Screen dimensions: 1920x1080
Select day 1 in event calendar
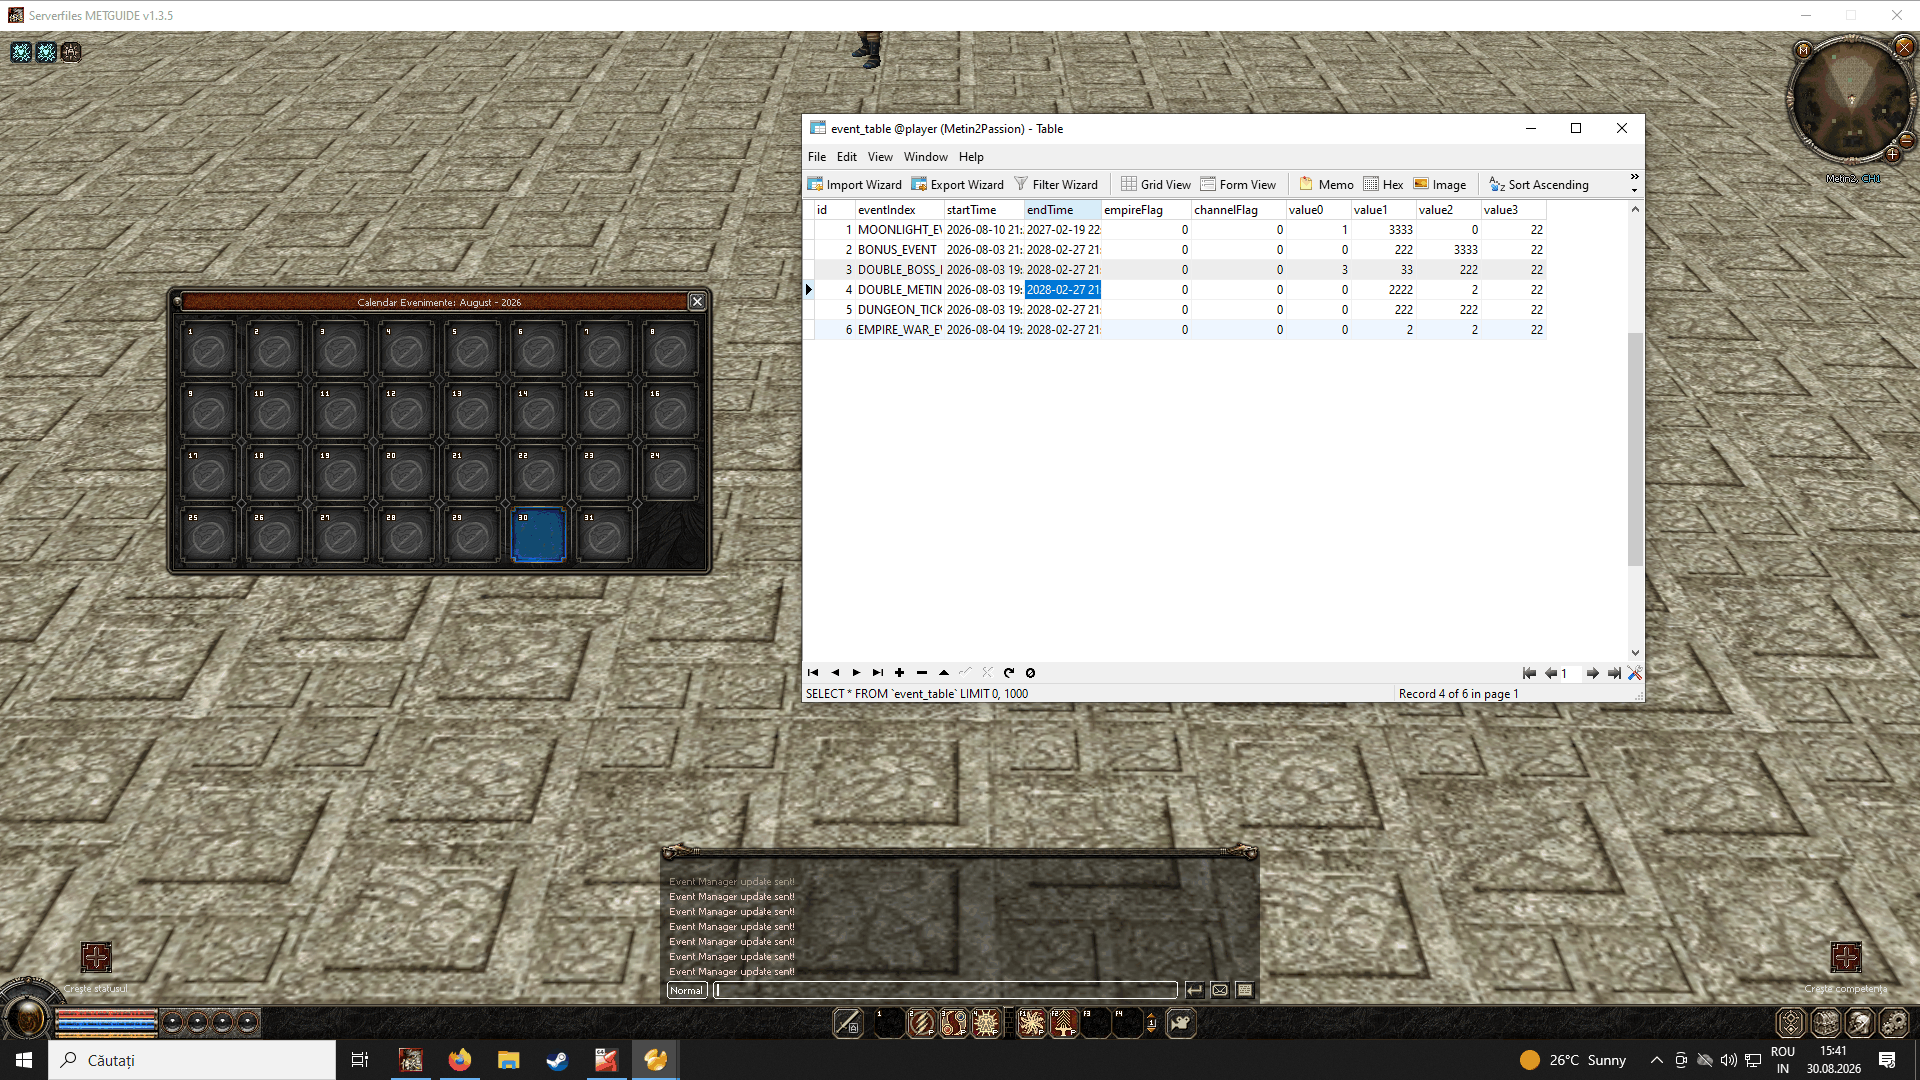208,350
